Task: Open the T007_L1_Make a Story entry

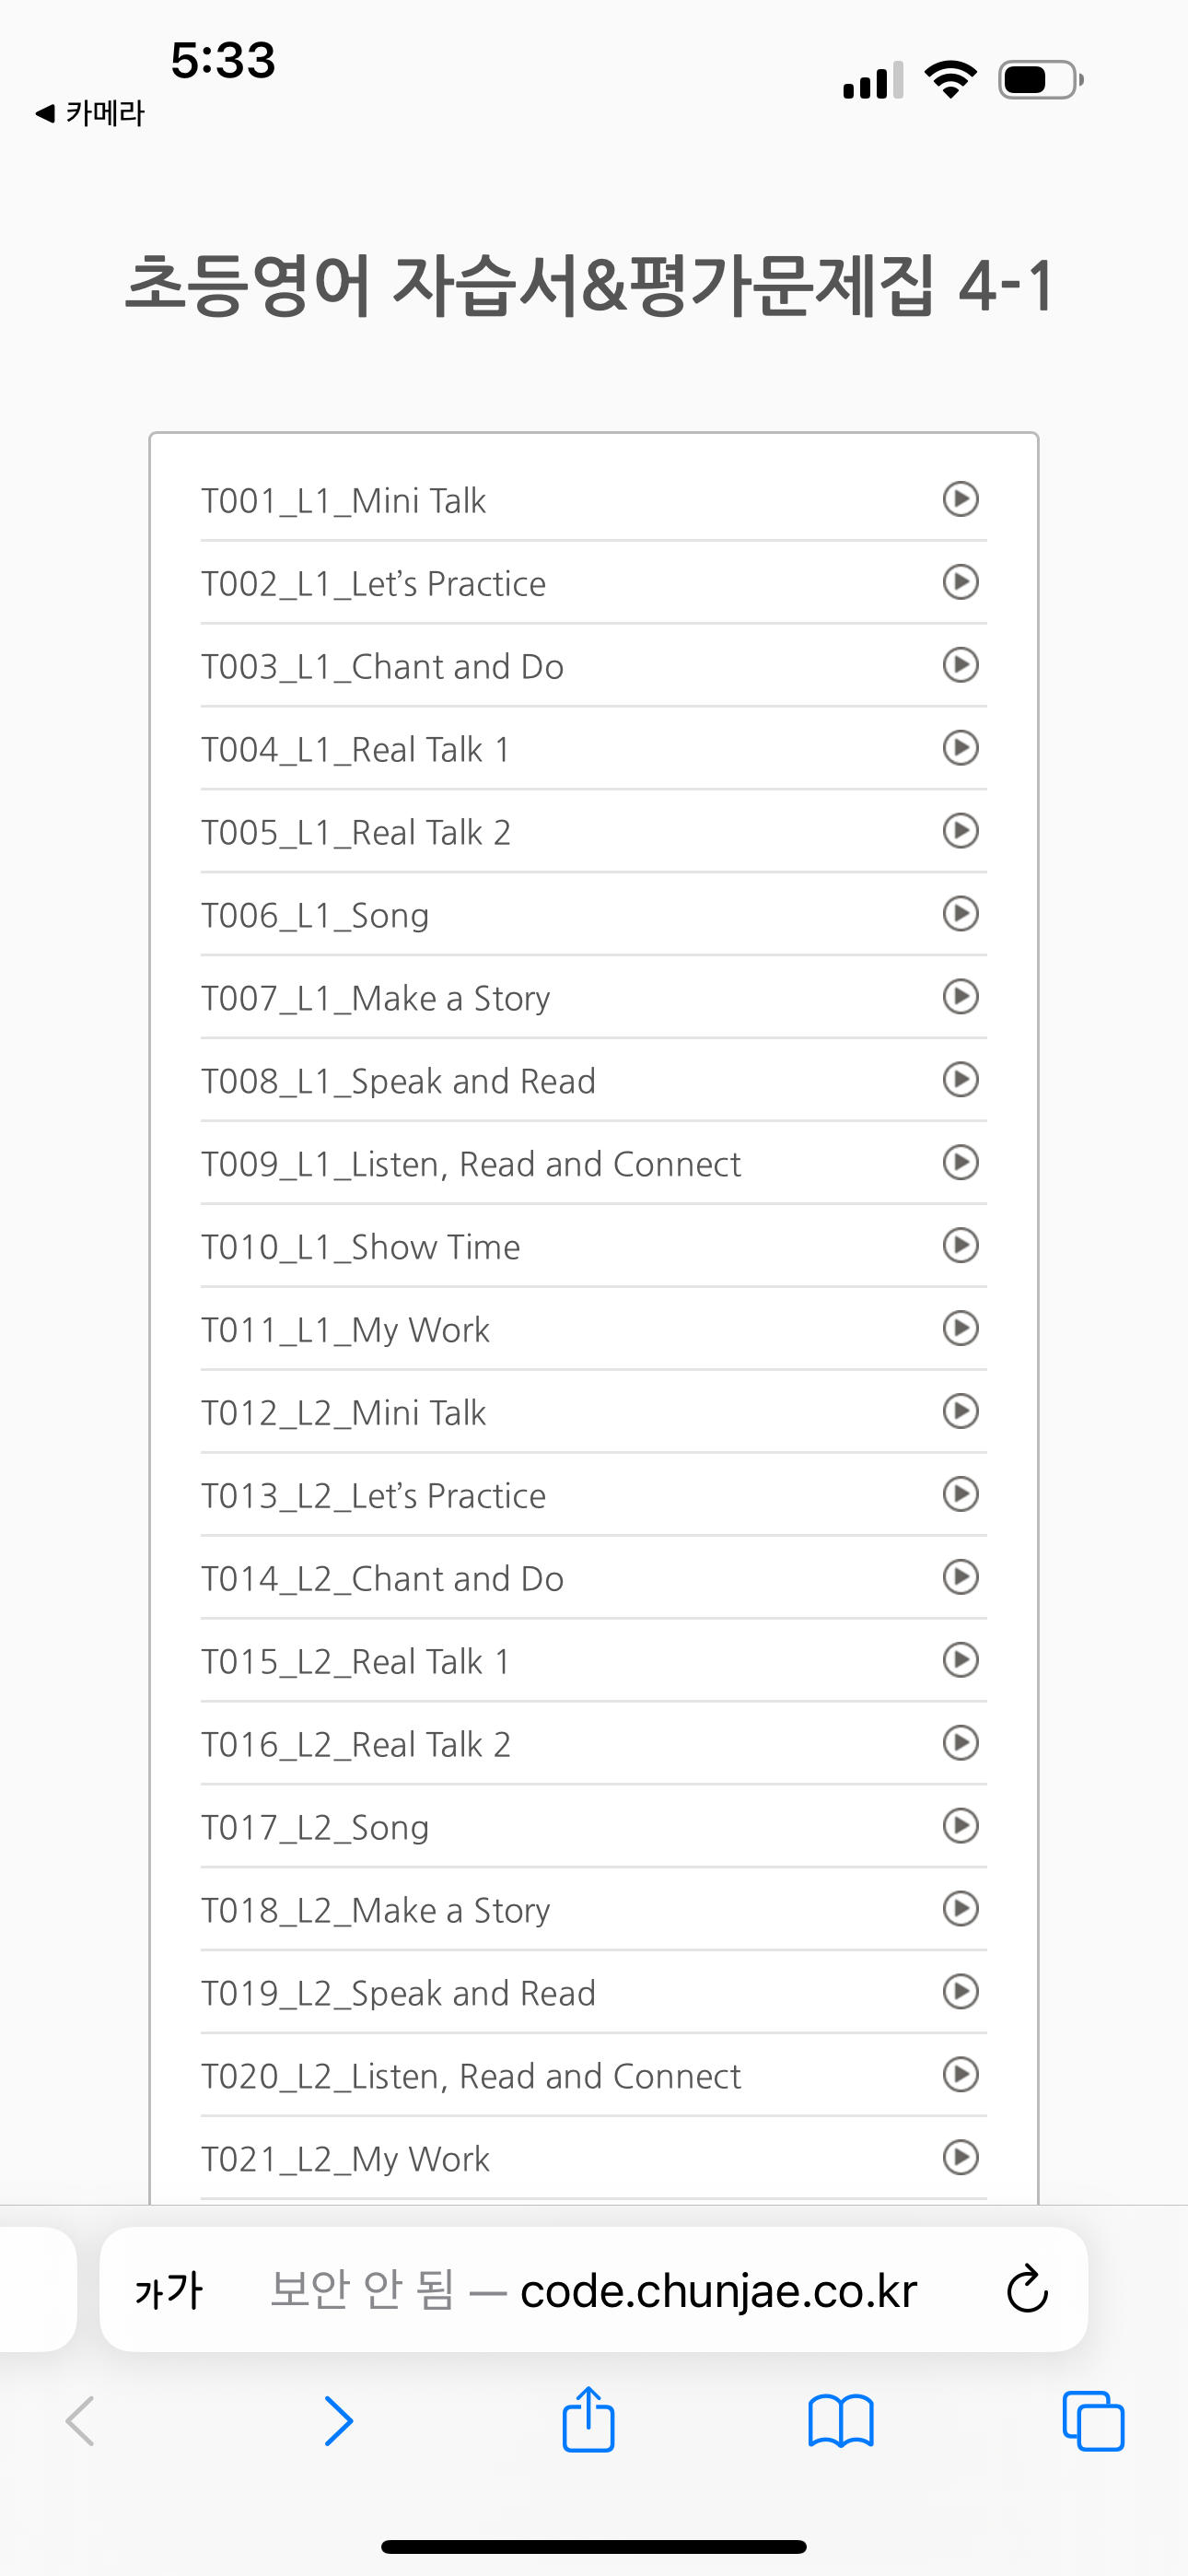Action: point(594,997)
